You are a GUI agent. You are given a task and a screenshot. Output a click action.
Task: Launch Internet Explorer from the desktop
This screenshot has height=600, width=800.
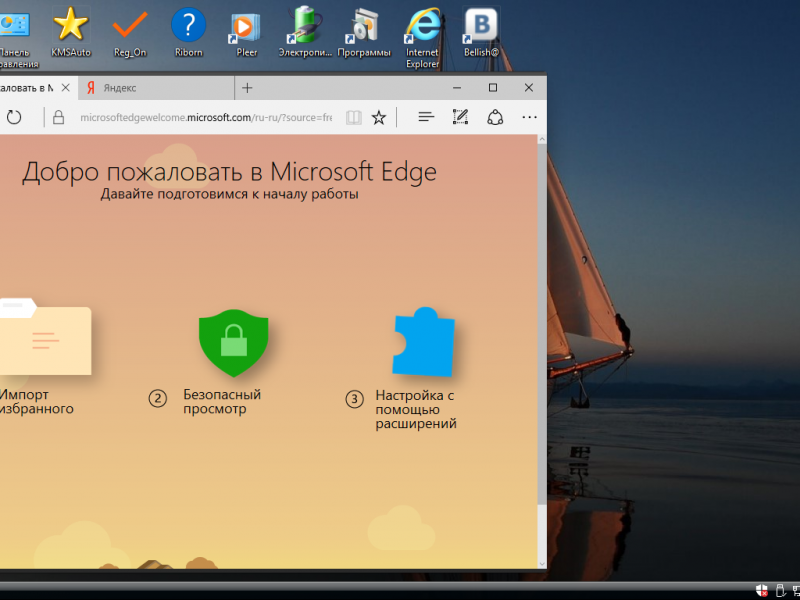pyautogui.click(x=422, y=36)
